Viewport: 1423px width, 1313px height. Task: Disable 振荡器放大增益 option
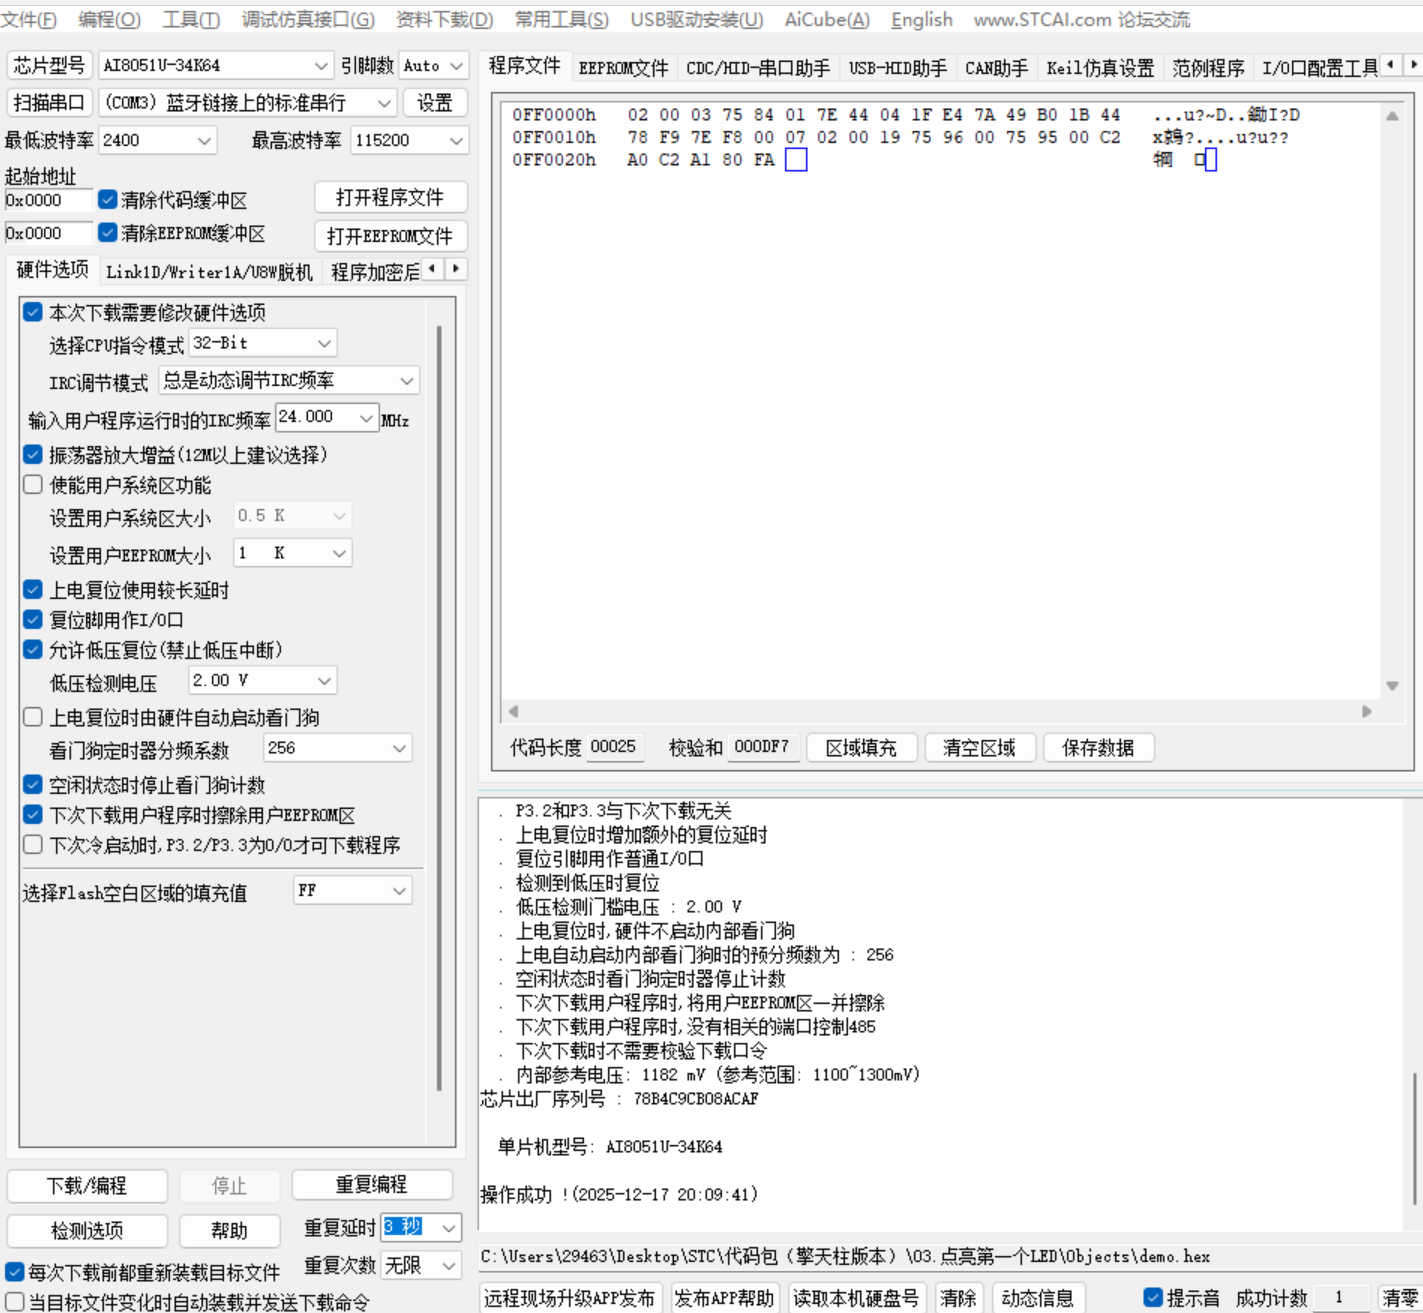(x=33, y=455)
